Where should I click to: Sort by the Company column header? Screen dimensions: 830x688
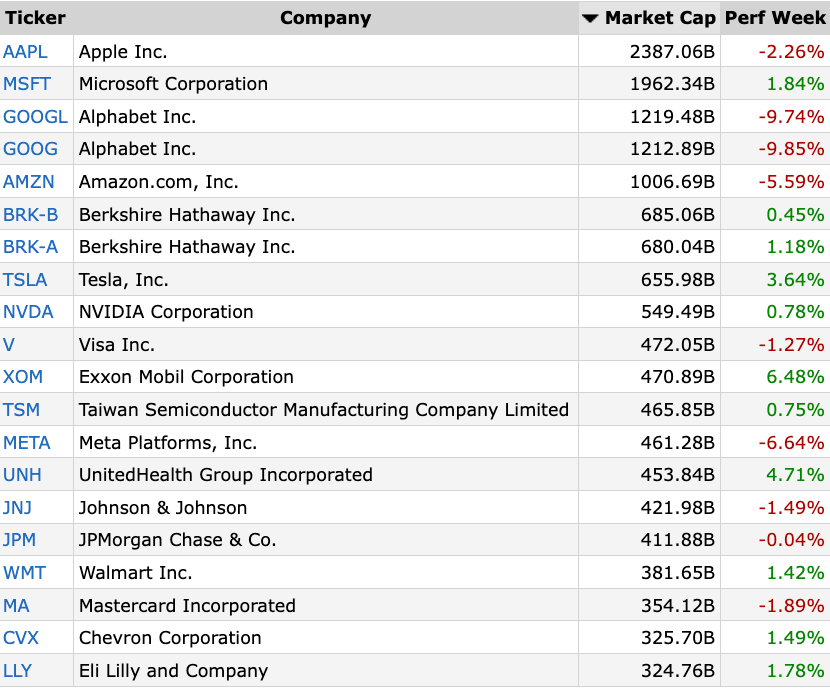click(326, 18)
